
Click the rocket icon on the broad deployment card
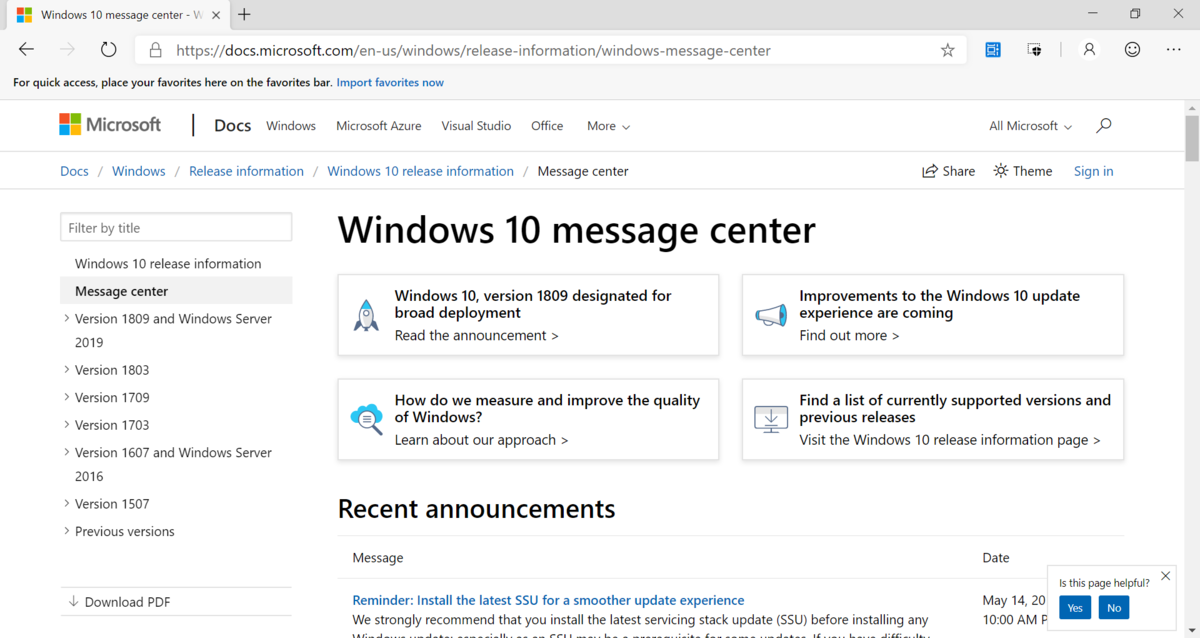[366, 314]
